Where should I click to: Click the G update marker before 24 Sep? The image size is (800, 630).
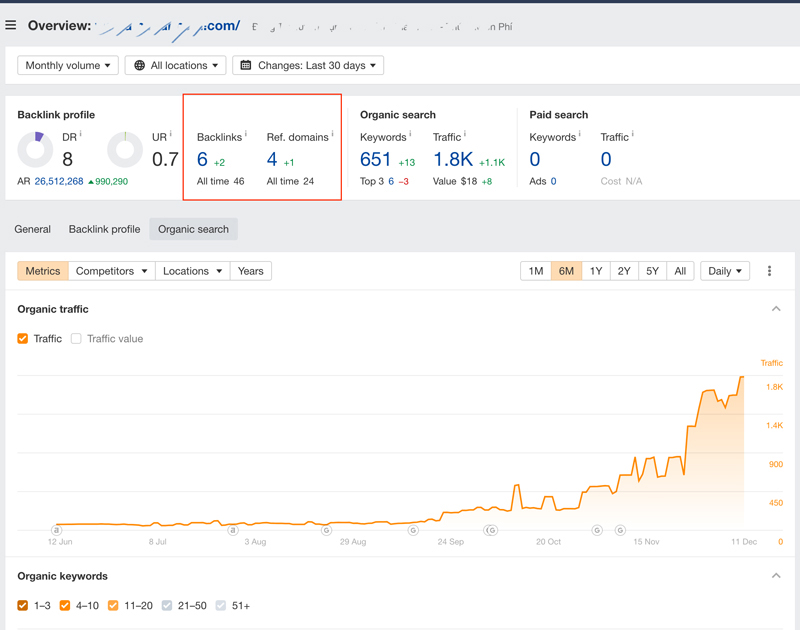click(x=413, y=531)
